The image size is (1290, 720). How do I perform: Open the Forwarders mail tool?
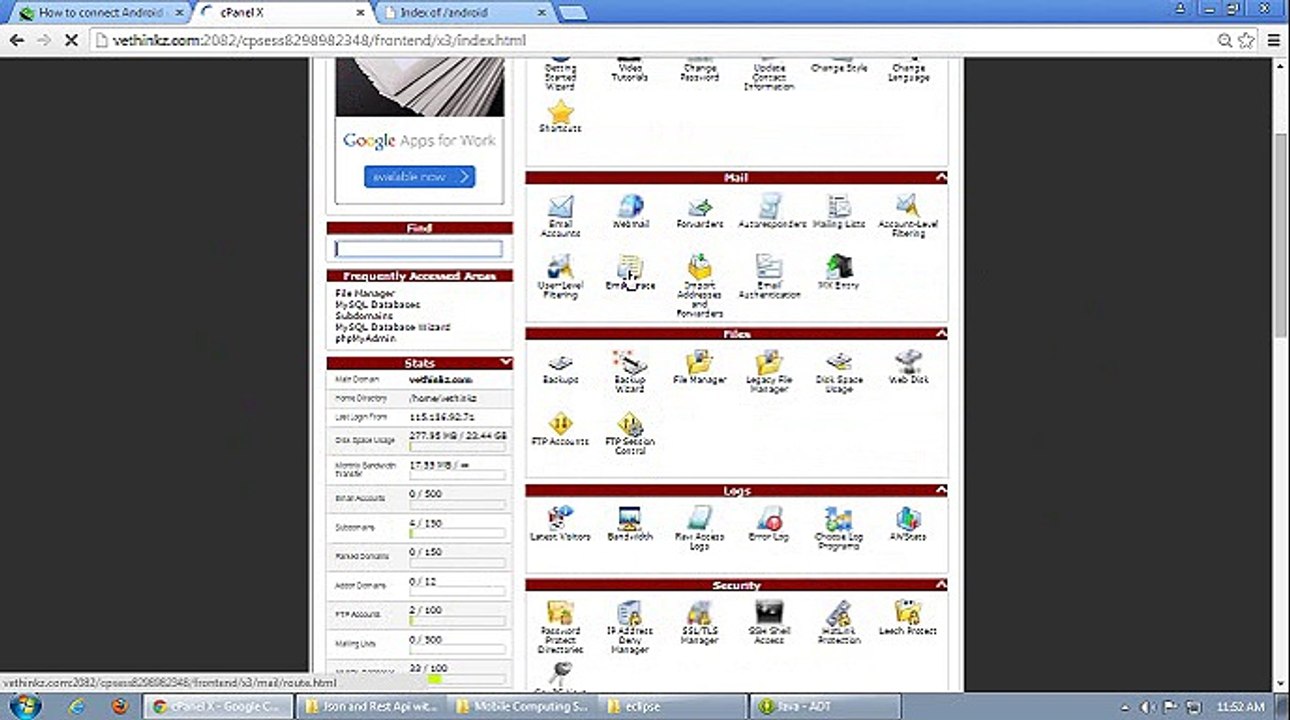coord(700,212)
